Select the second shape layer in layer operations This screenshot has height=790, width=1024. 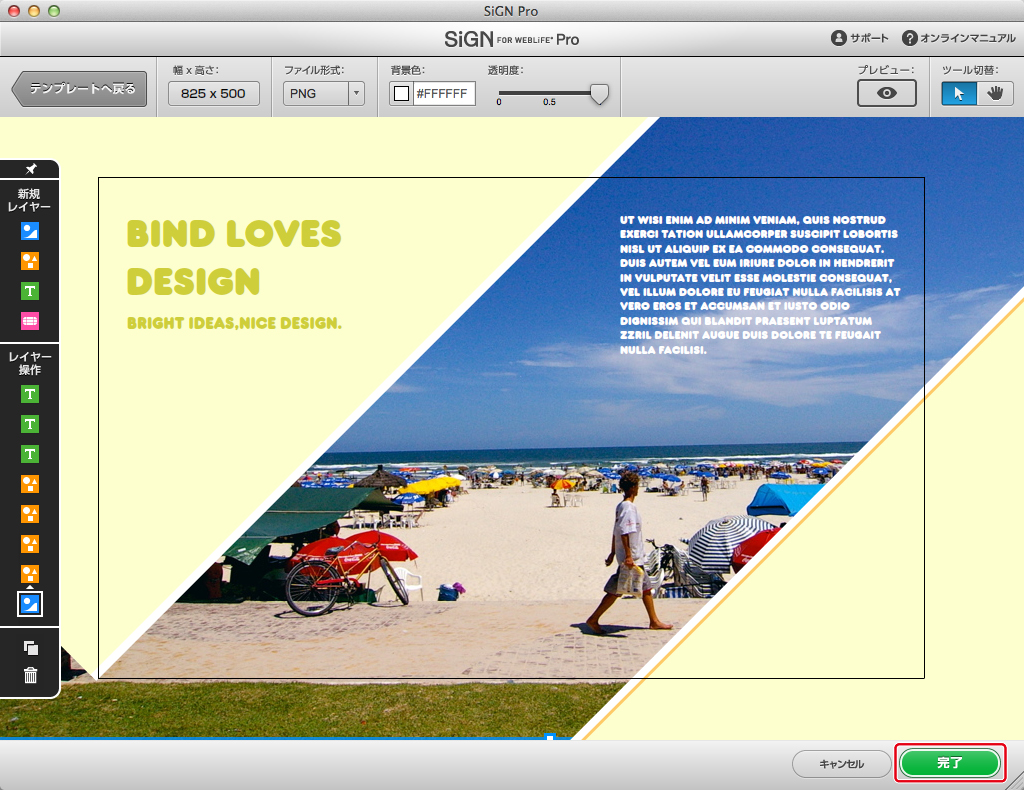pos(30,514)
